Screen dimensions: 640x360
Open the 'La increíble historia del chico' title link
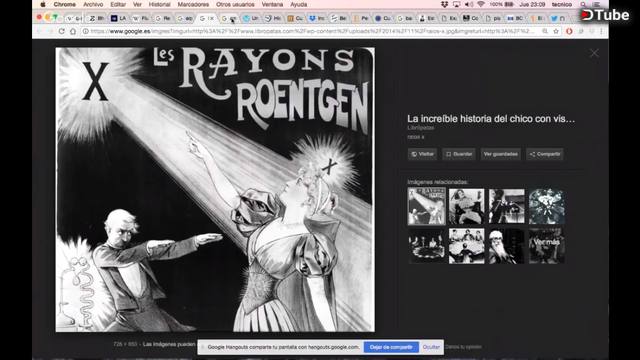click(491, 119)
